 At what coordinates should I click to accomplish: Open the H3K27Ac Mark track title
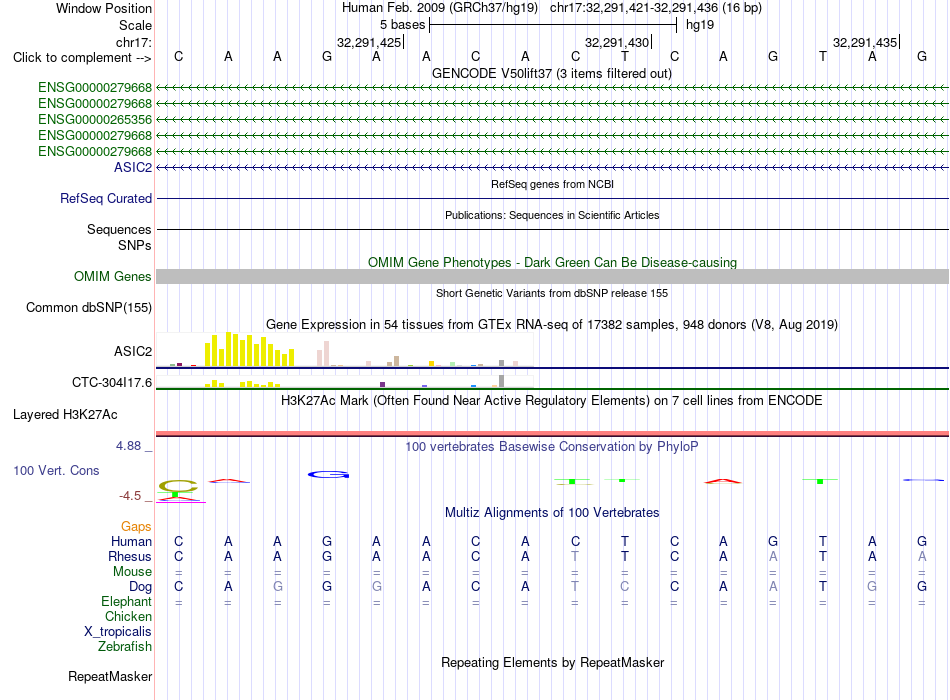pyautogui.click(x=552, y=401)
